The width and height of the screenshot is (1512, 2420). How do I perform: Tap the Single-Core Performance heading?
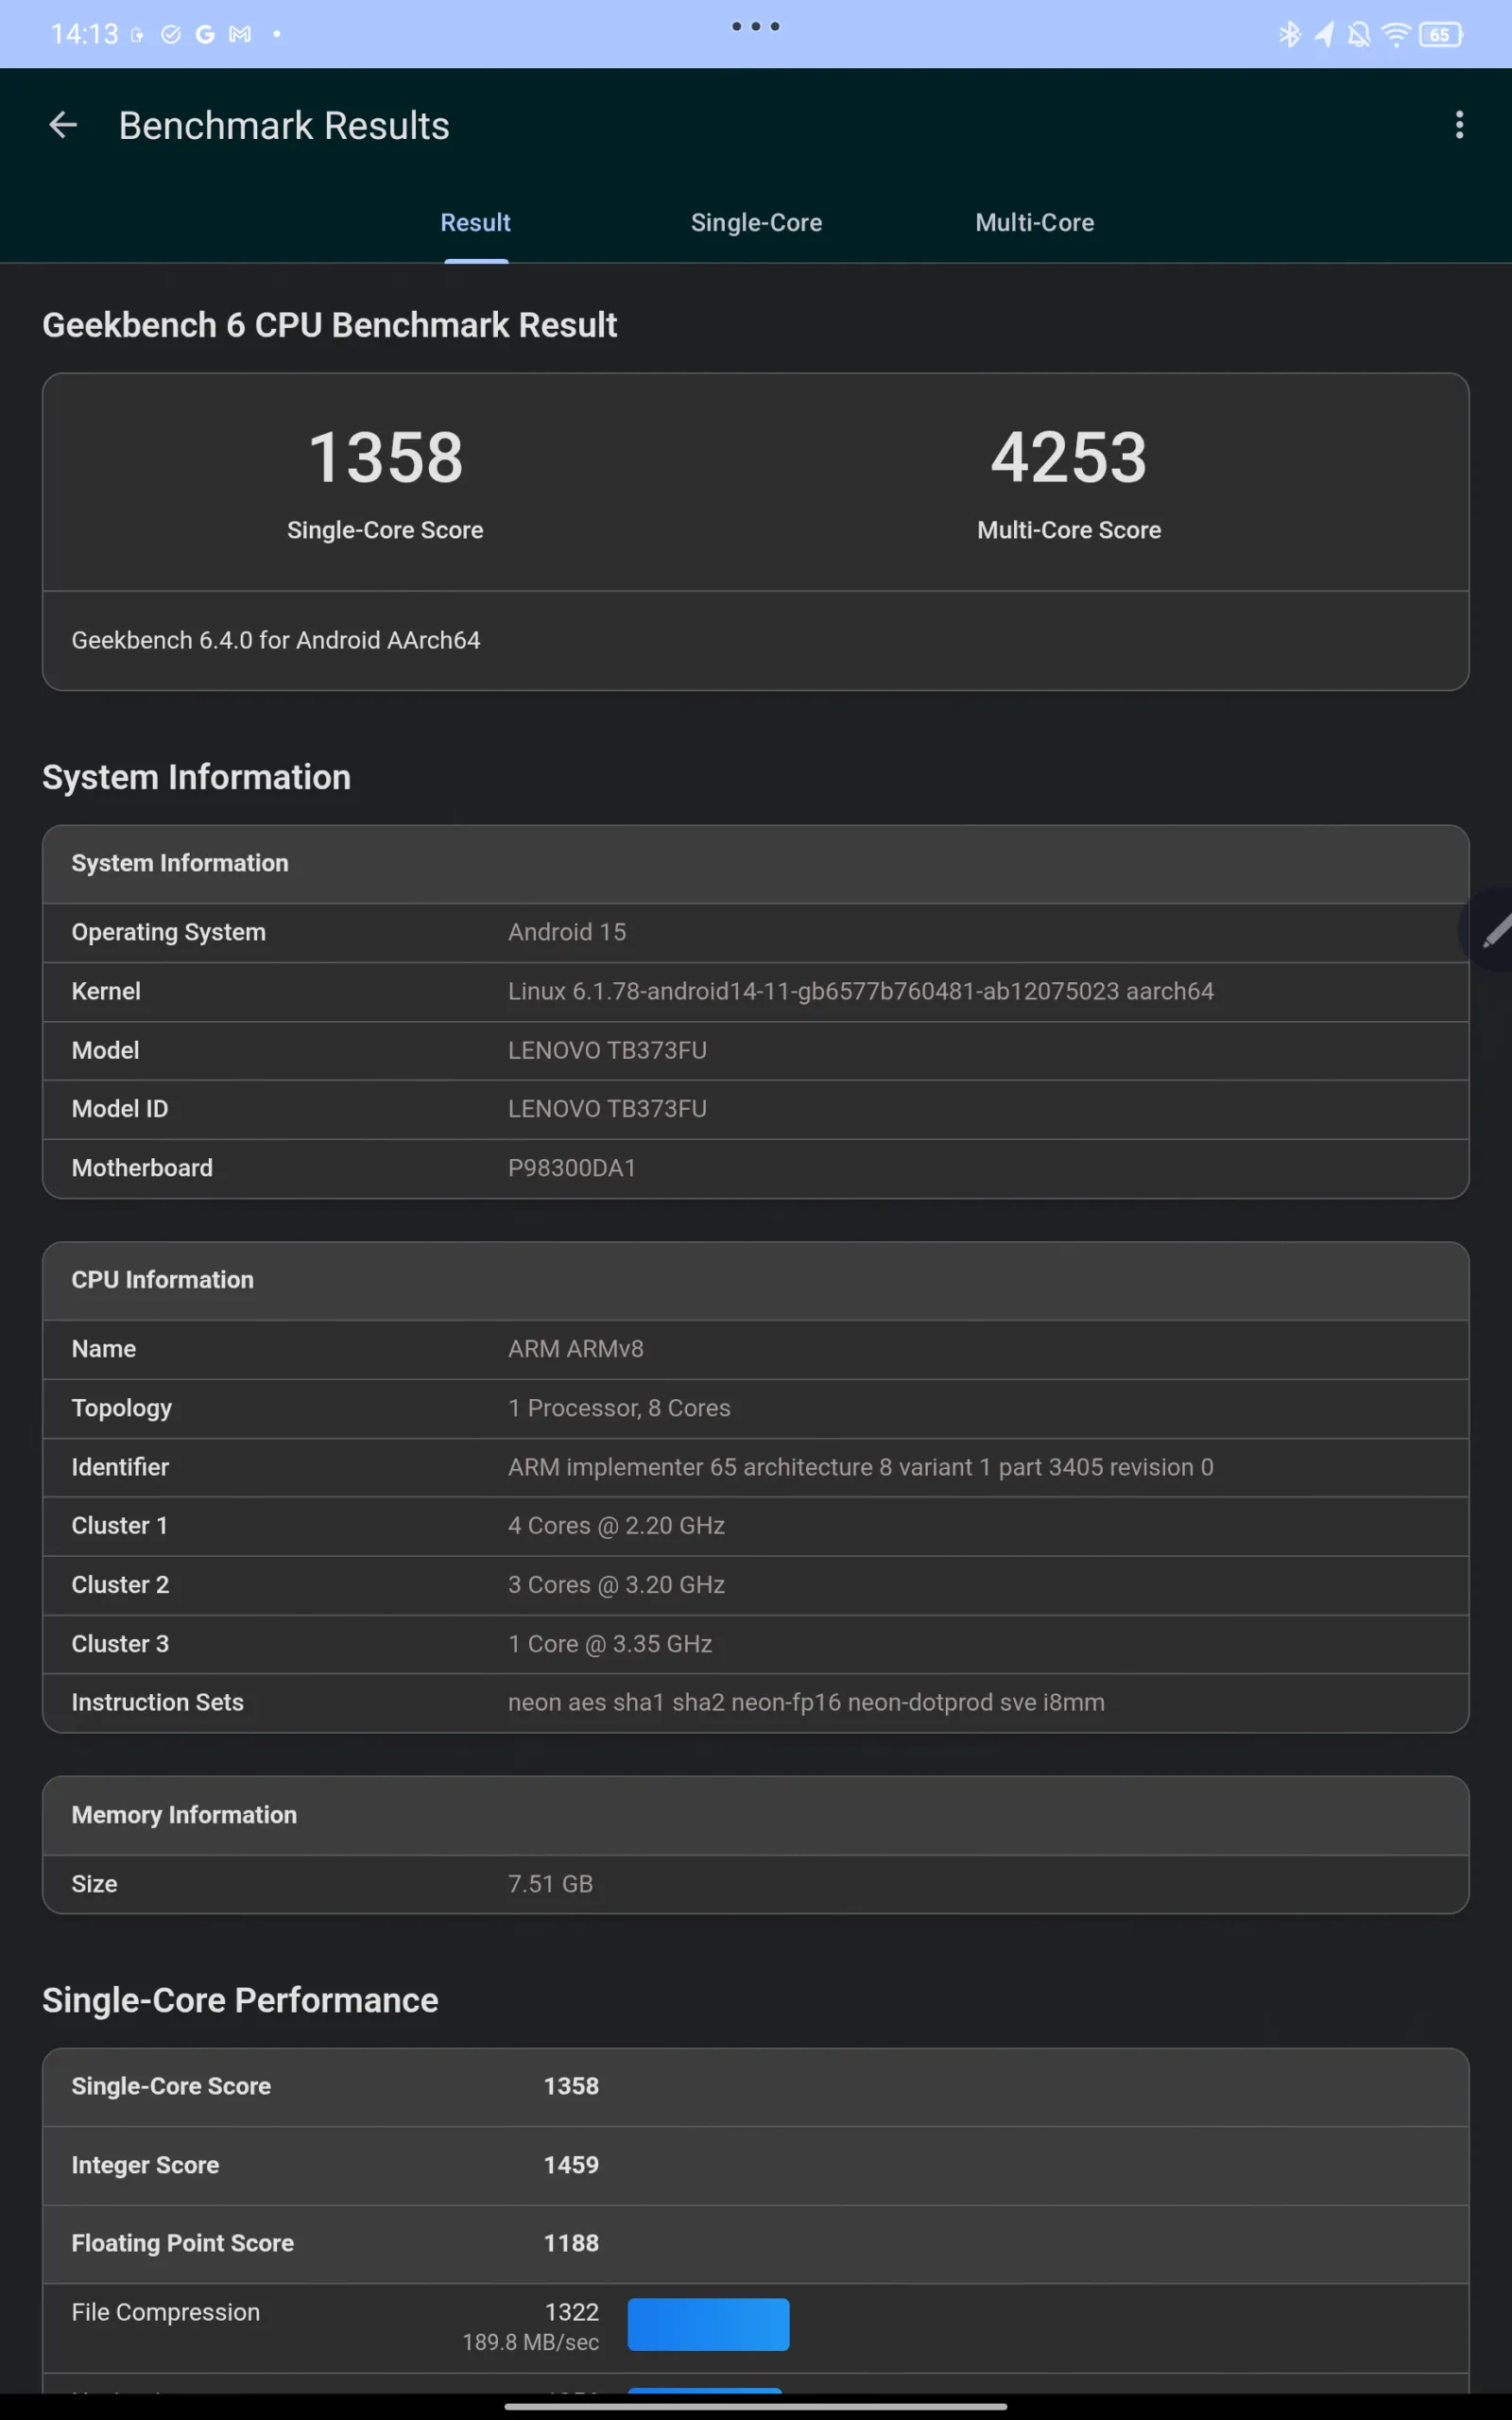[x=240, y=2000]
